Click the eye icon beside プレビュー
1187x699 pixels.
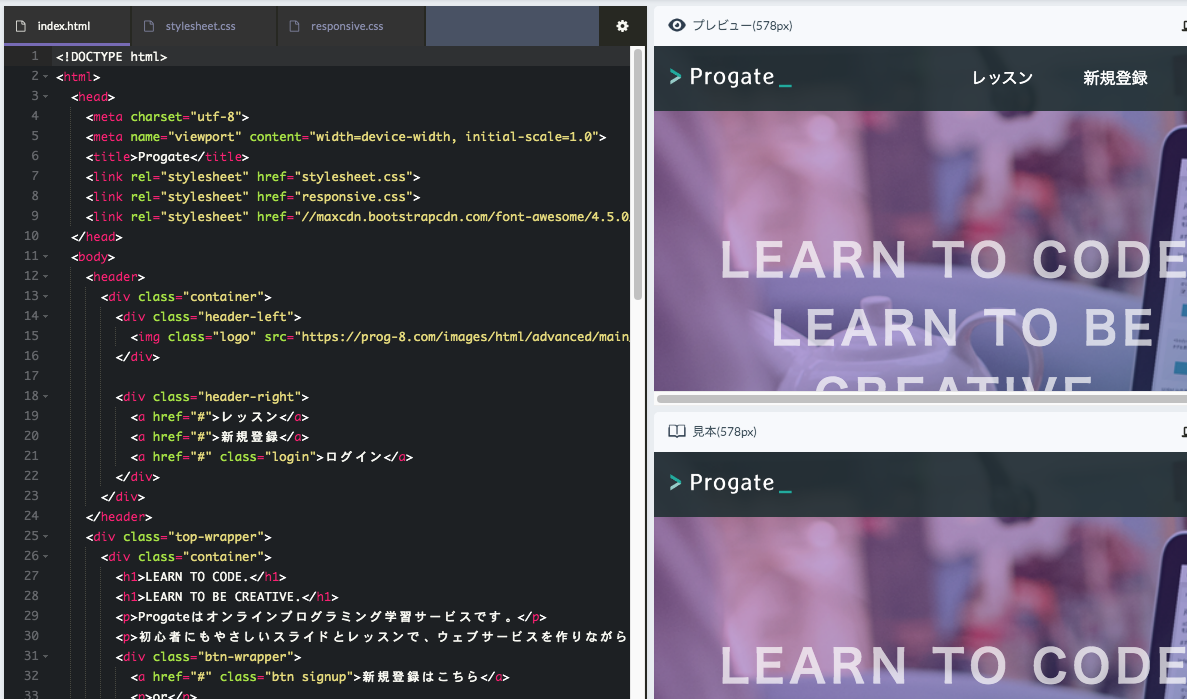point(677,26)
